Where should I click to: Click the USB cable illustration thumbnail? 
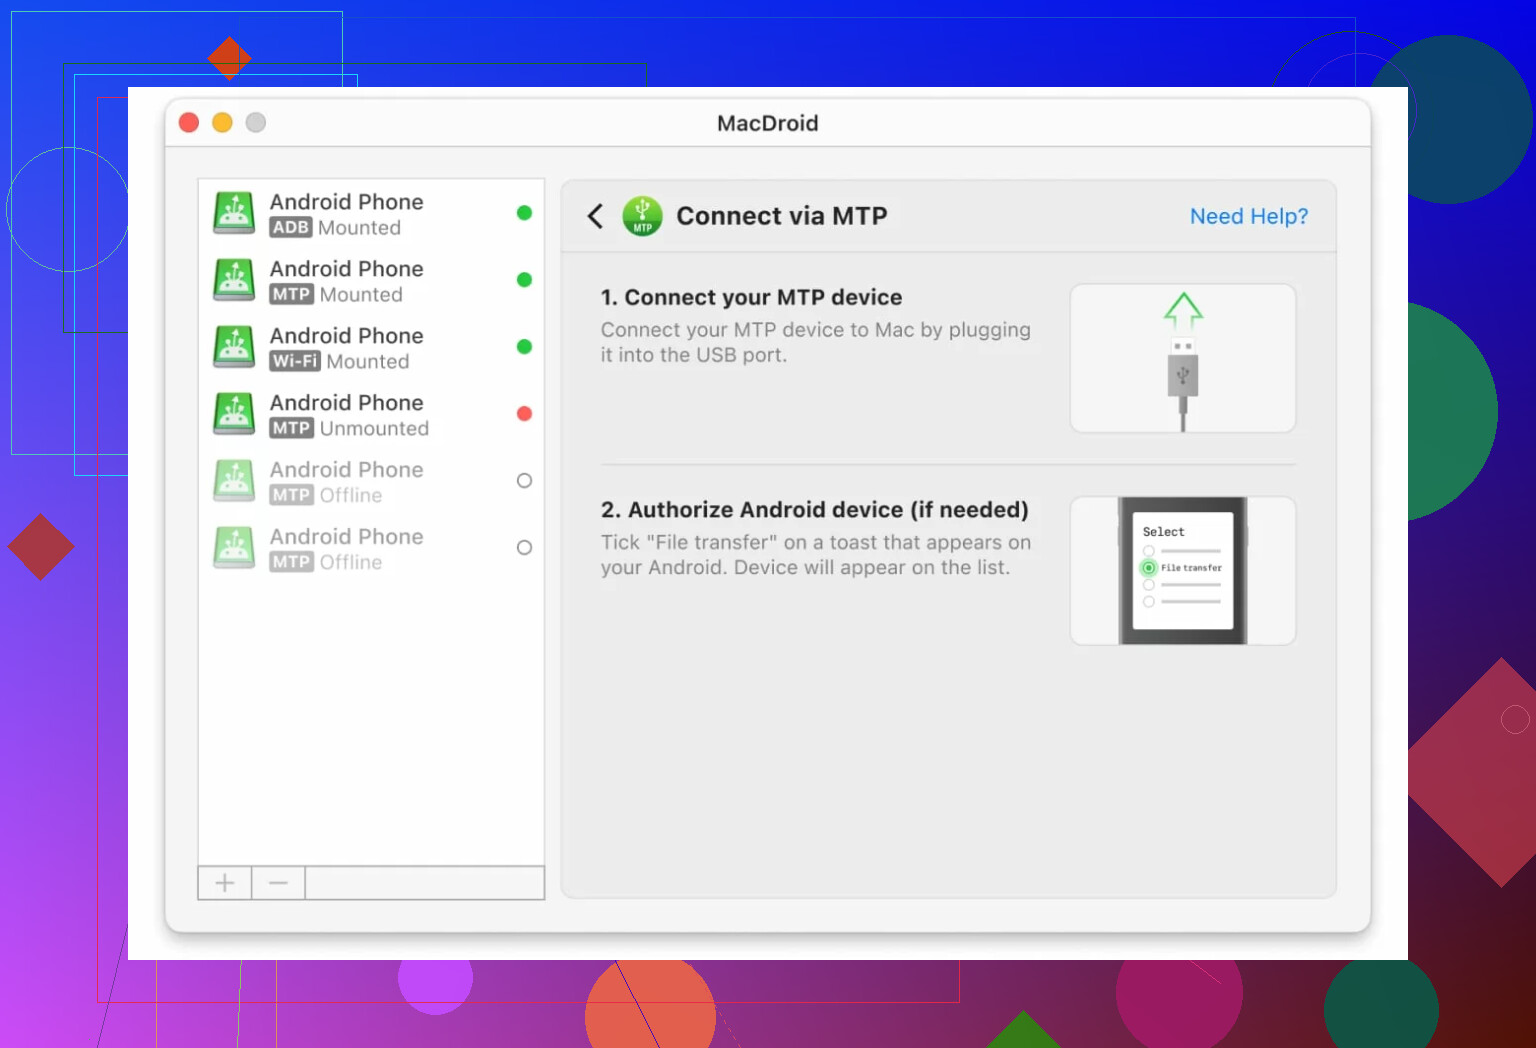pyautogui.click(x=1183, y=358)
